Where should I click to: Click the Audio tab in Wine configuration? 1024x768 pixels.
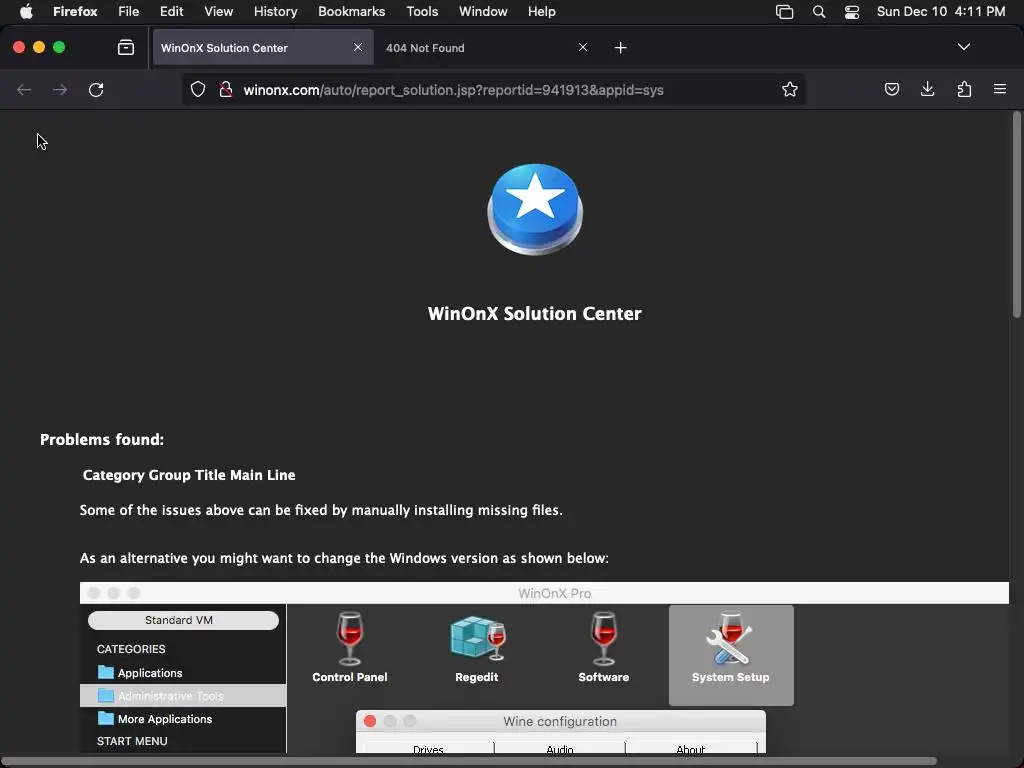(x=560, y=748)
